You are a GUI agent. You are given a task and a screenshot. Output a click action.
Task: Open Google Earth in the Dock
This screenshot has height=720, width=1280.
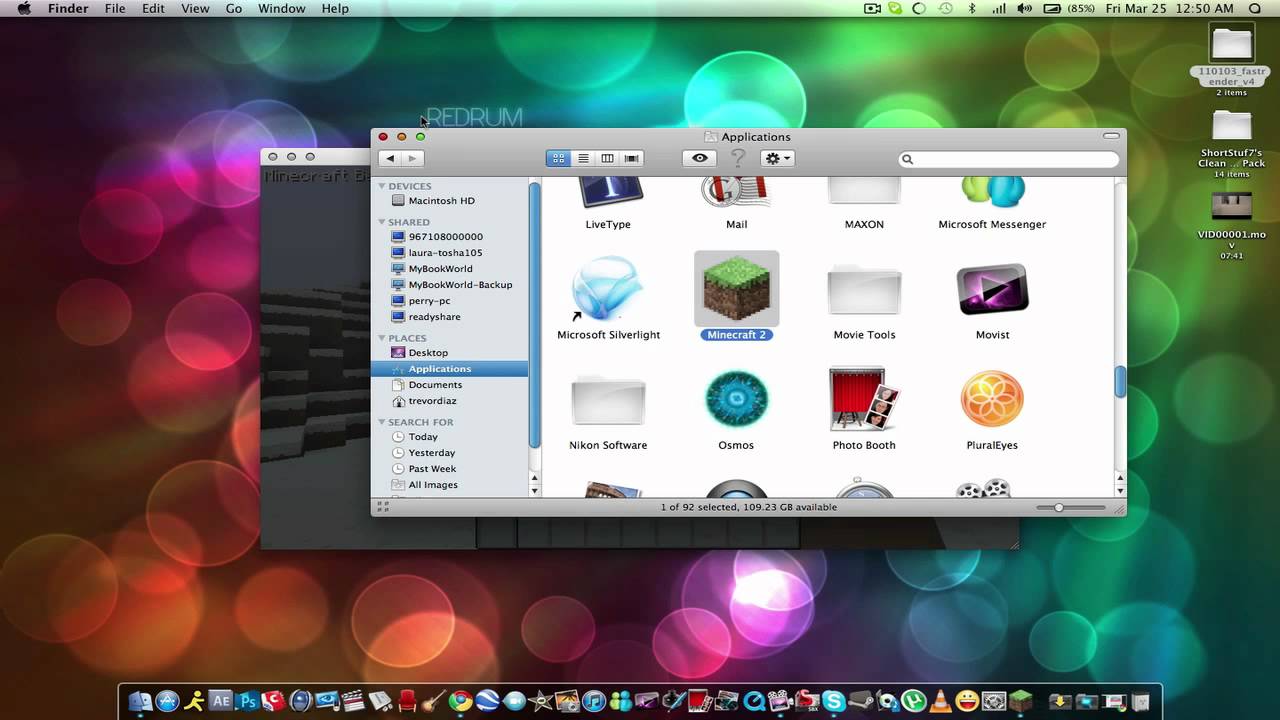pos(487,701)
